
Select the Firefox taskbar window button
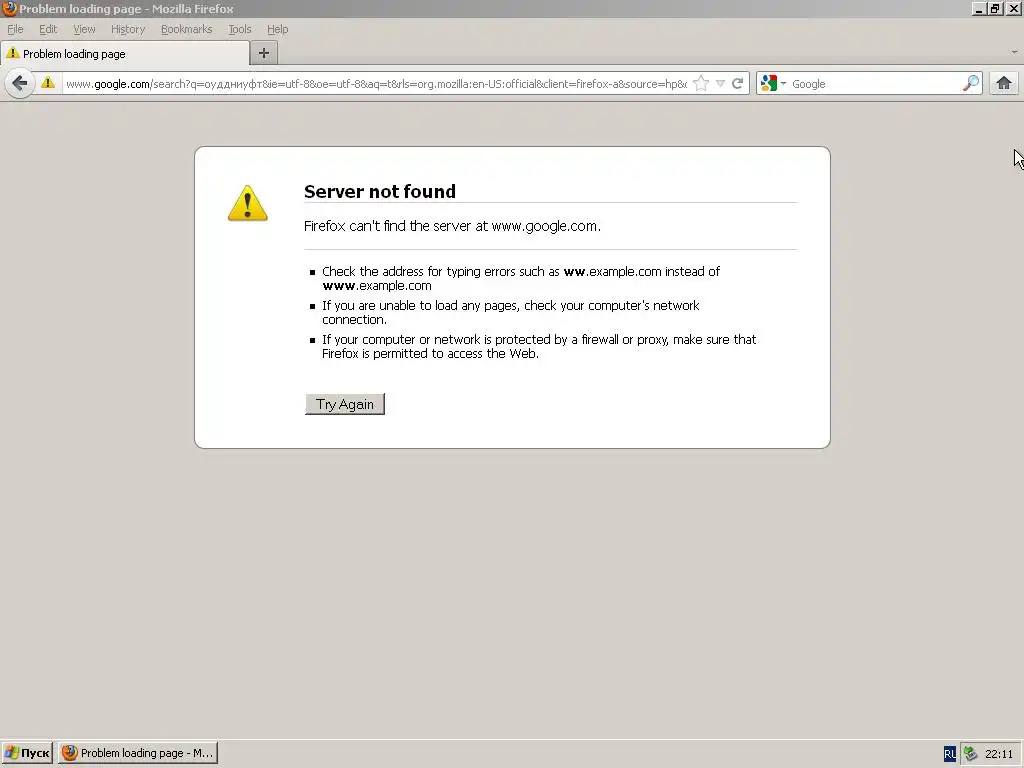pos(138,753)
